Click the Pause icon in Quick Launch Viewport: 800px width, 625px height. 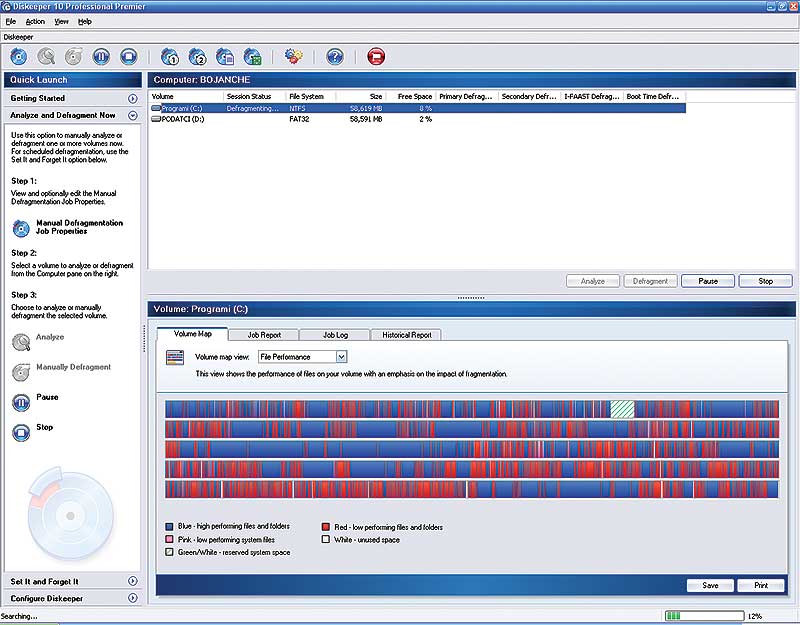(21, 403)
